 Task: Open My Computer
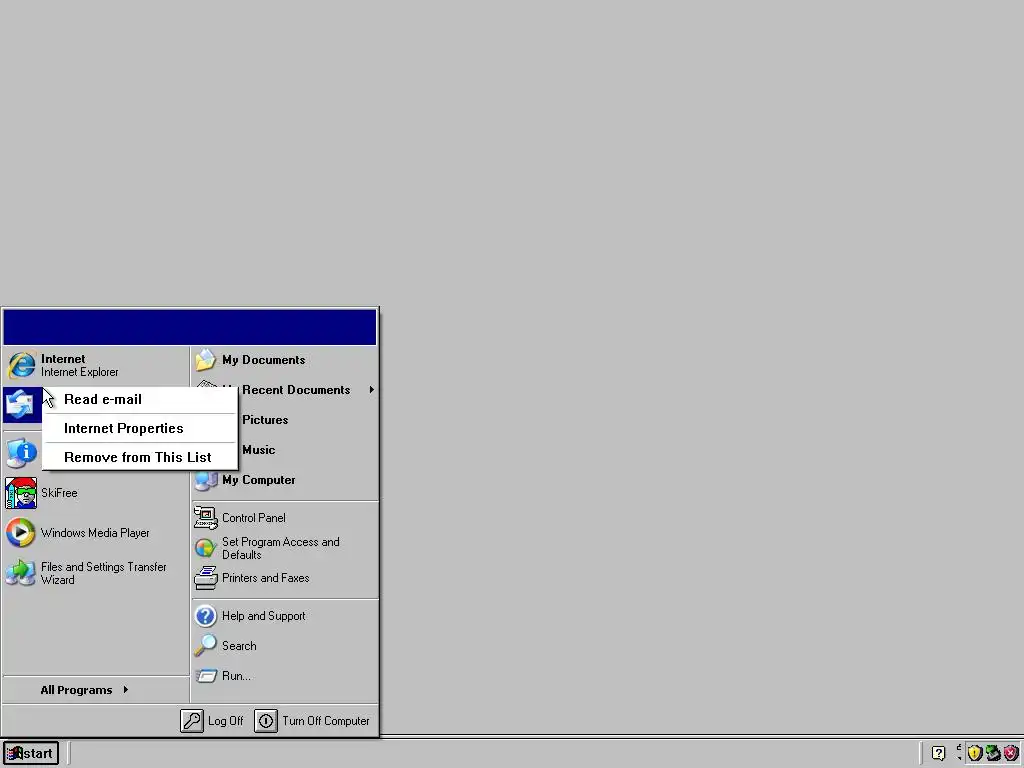[285, 480]
